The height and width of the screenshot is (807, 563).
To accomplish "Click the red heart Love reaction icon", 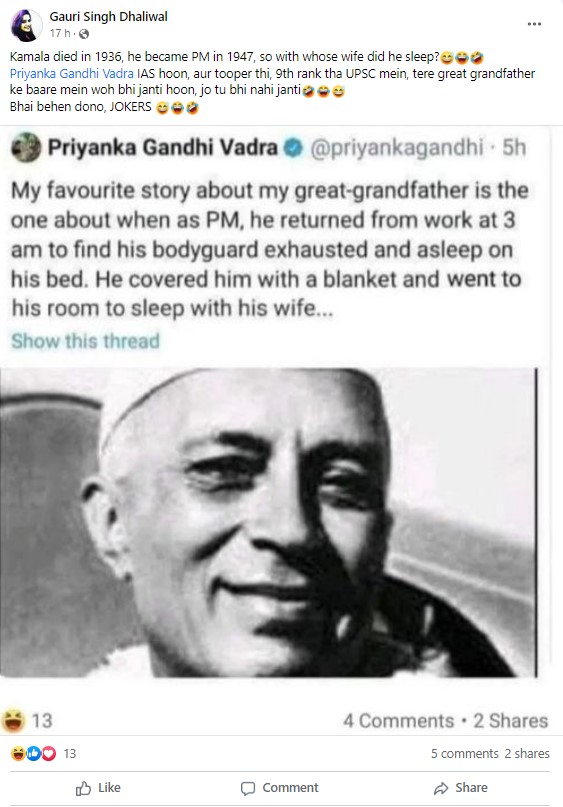I will [x=48, y=754].
